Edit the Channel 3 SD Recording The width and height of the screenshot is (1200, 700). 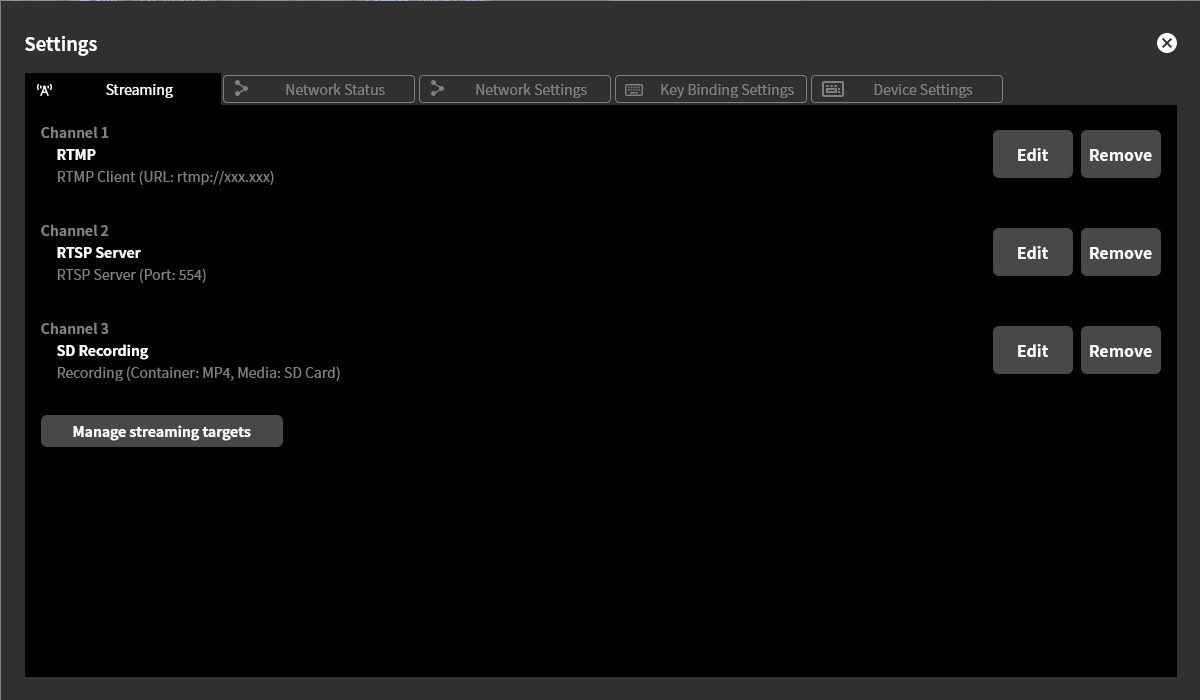[x=1032, y=350]
